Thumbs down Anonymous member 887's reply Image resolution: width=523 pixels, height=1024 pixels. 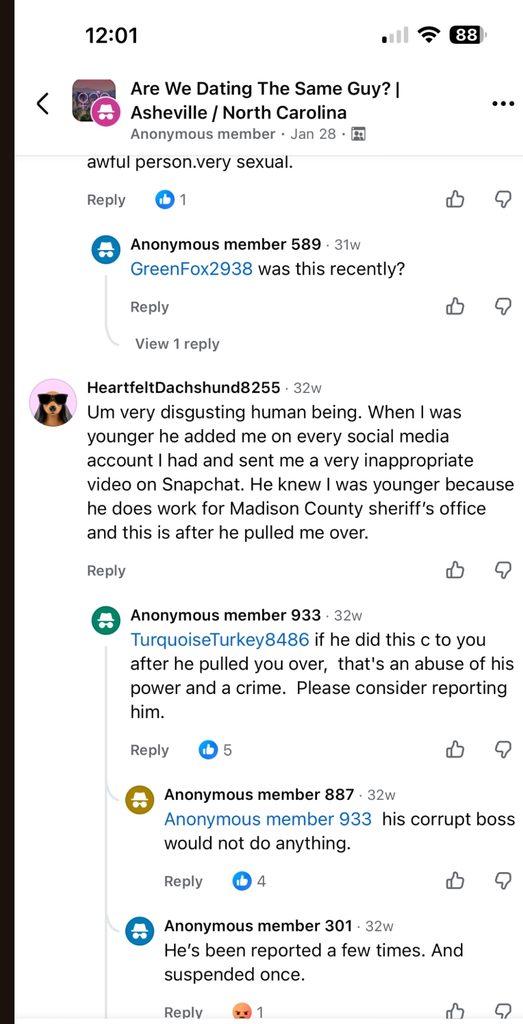(502, 881)
